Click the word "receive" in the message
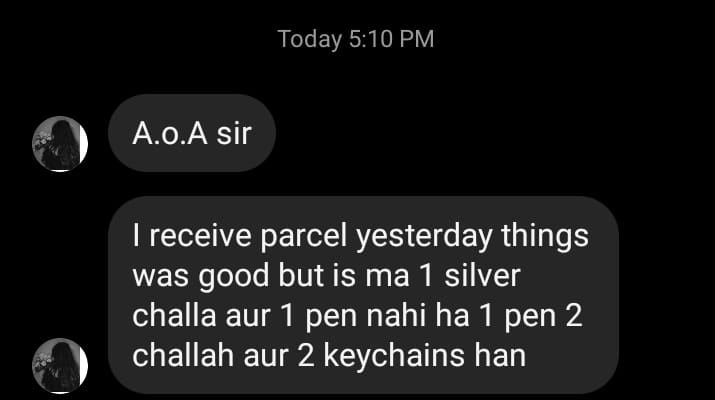Image resolution: width=715 pixels, height=400 pixels. (200, 236)
